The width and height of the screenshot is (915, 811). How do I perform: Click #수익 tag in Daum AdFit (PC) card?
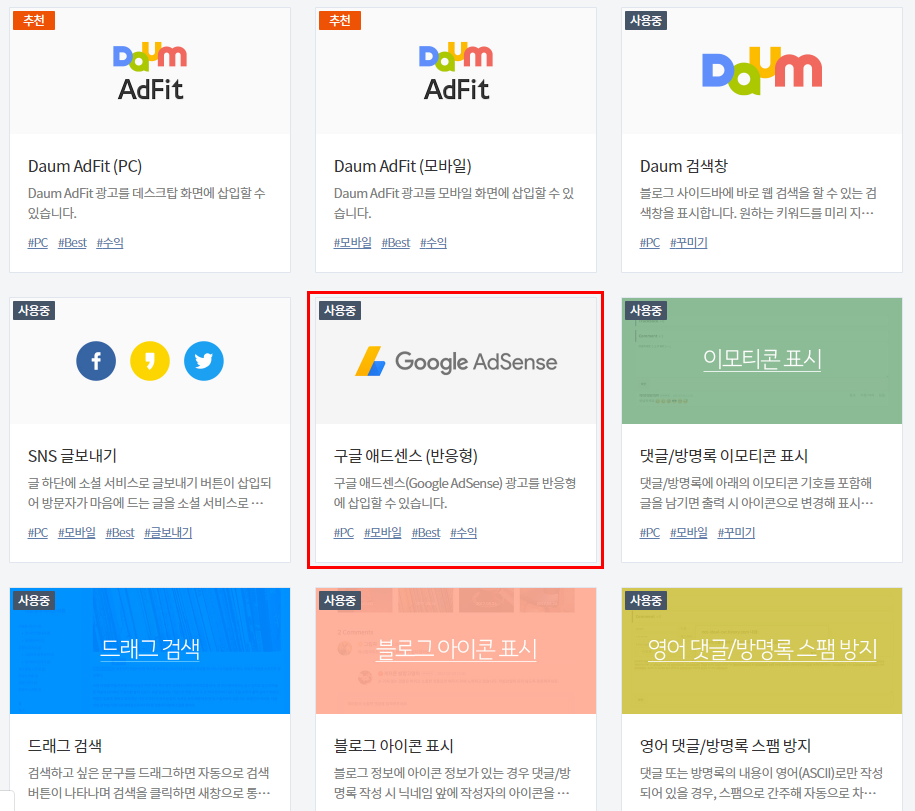(110, 243)
